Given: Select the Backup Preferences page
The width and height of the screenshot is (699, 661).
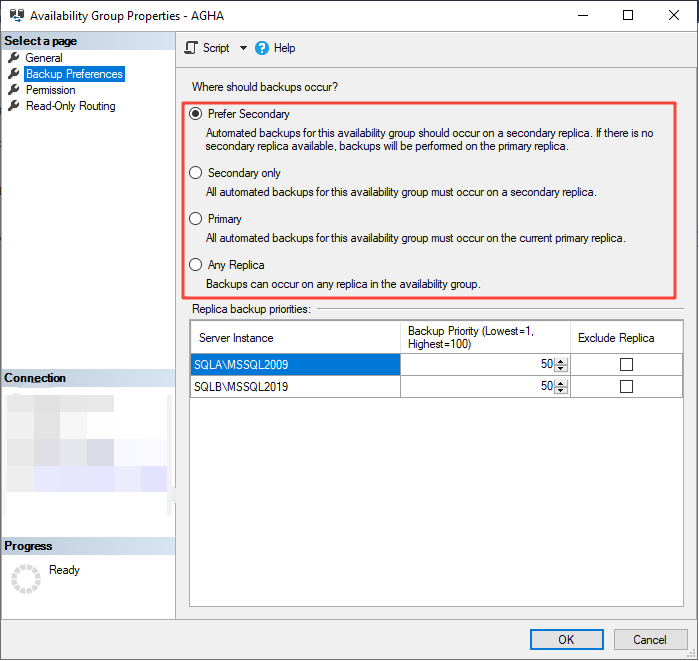Looking at the screenshot, I should pyautogui.click(x=74, y=74).
